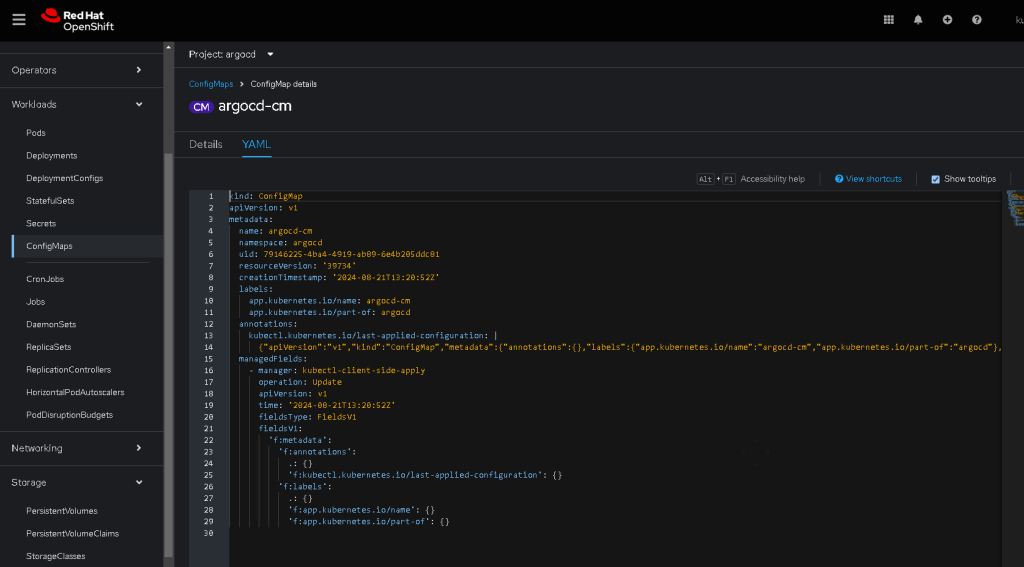Image resolution: width=1024 pixels, height=567 pixels.
Task: Click the Red Hat OpenShift logo
Action: click(78, 20)
